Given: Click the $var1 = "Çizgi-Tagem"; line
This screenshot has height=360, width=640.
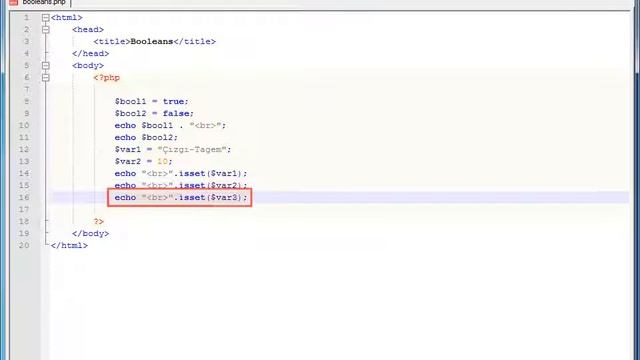Looking at the screenshot, I should coord(173,149).
